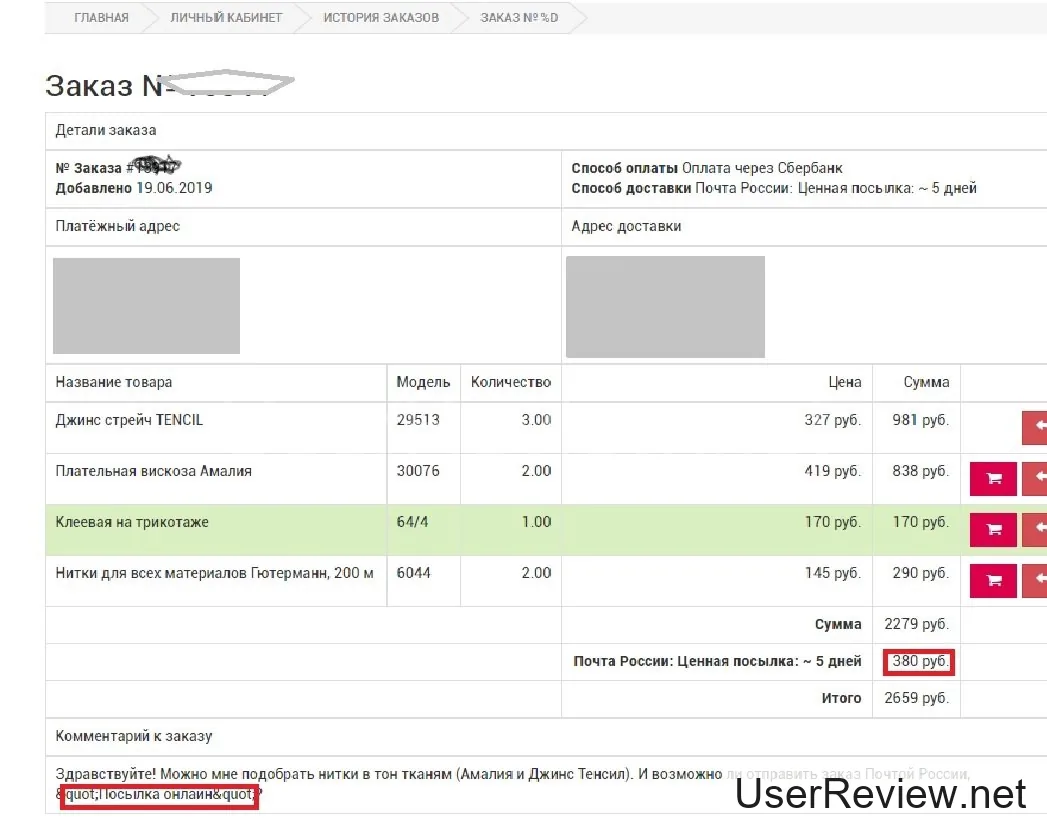This screenshot has width=1047, height=820.
Task: Click return arrow icon for Плательная вискоза Амалия
Action: [x=1035, y=478]
